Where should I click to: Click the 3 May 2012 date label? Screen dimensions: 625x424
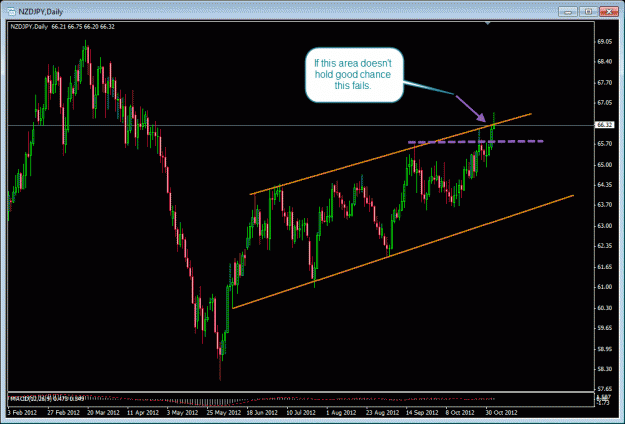pos(182,413)
